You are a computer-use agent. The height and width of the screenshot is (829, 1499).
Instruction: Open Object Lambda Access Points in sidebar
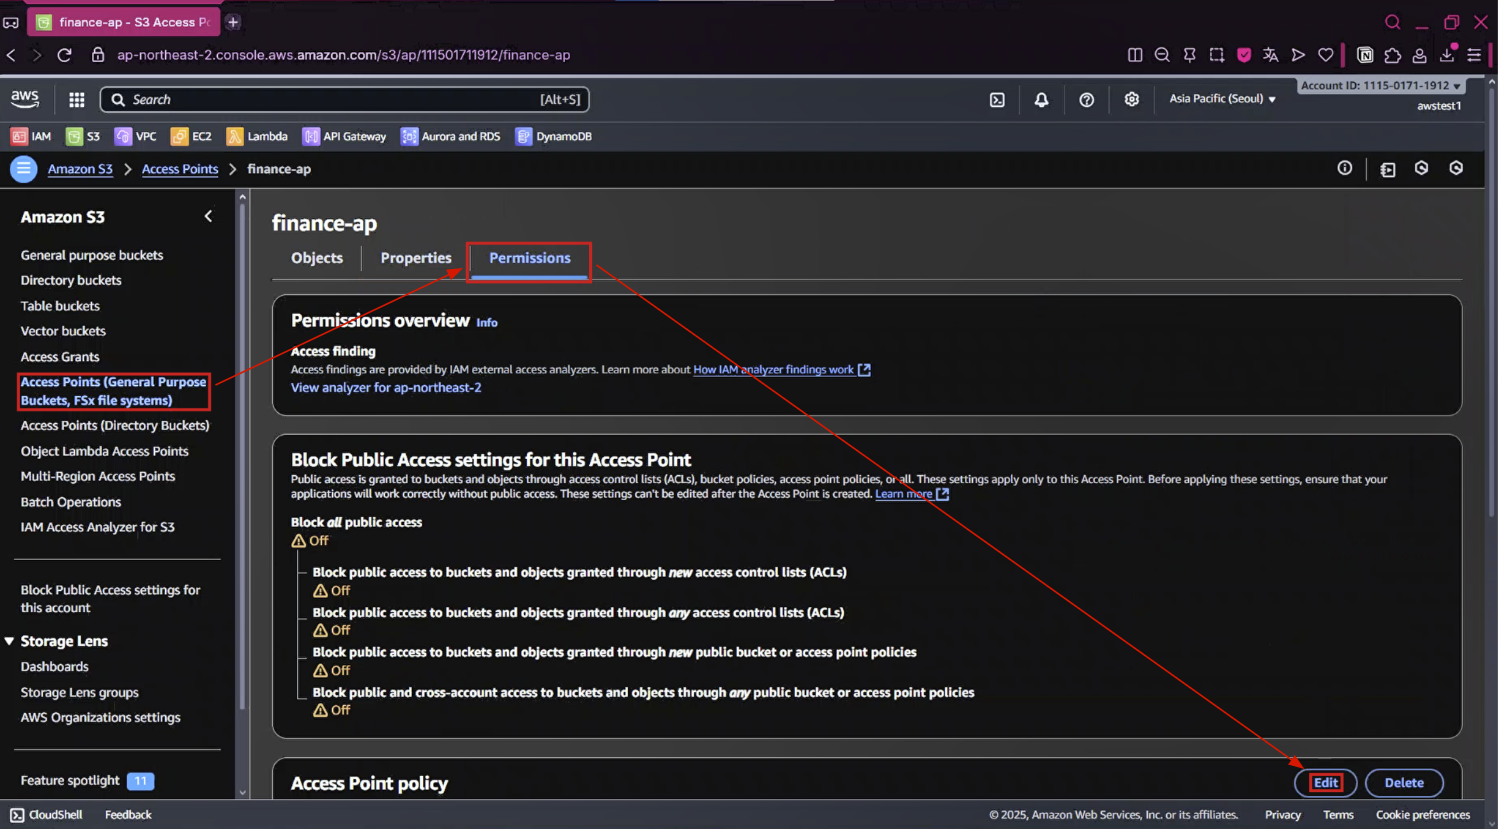[105, 451]
